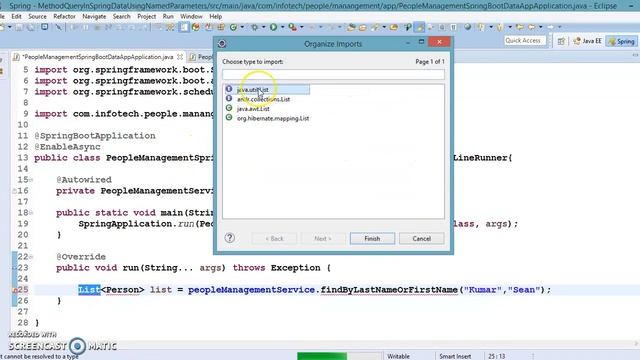Click the disabled Back button in dialog
This screenshot has height=360, width=640.
pyautogui.click(x=274, y=238)
